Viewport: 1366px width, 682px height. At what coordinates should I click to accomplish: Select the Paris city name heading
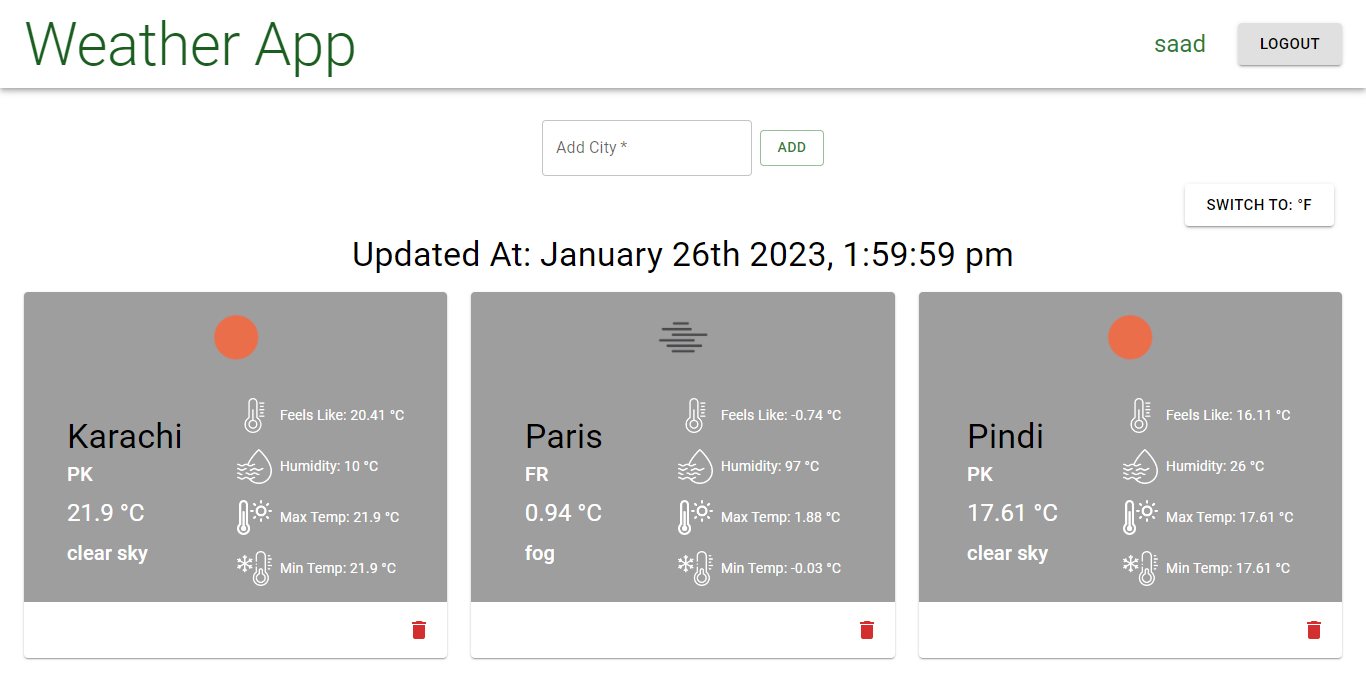564,436
